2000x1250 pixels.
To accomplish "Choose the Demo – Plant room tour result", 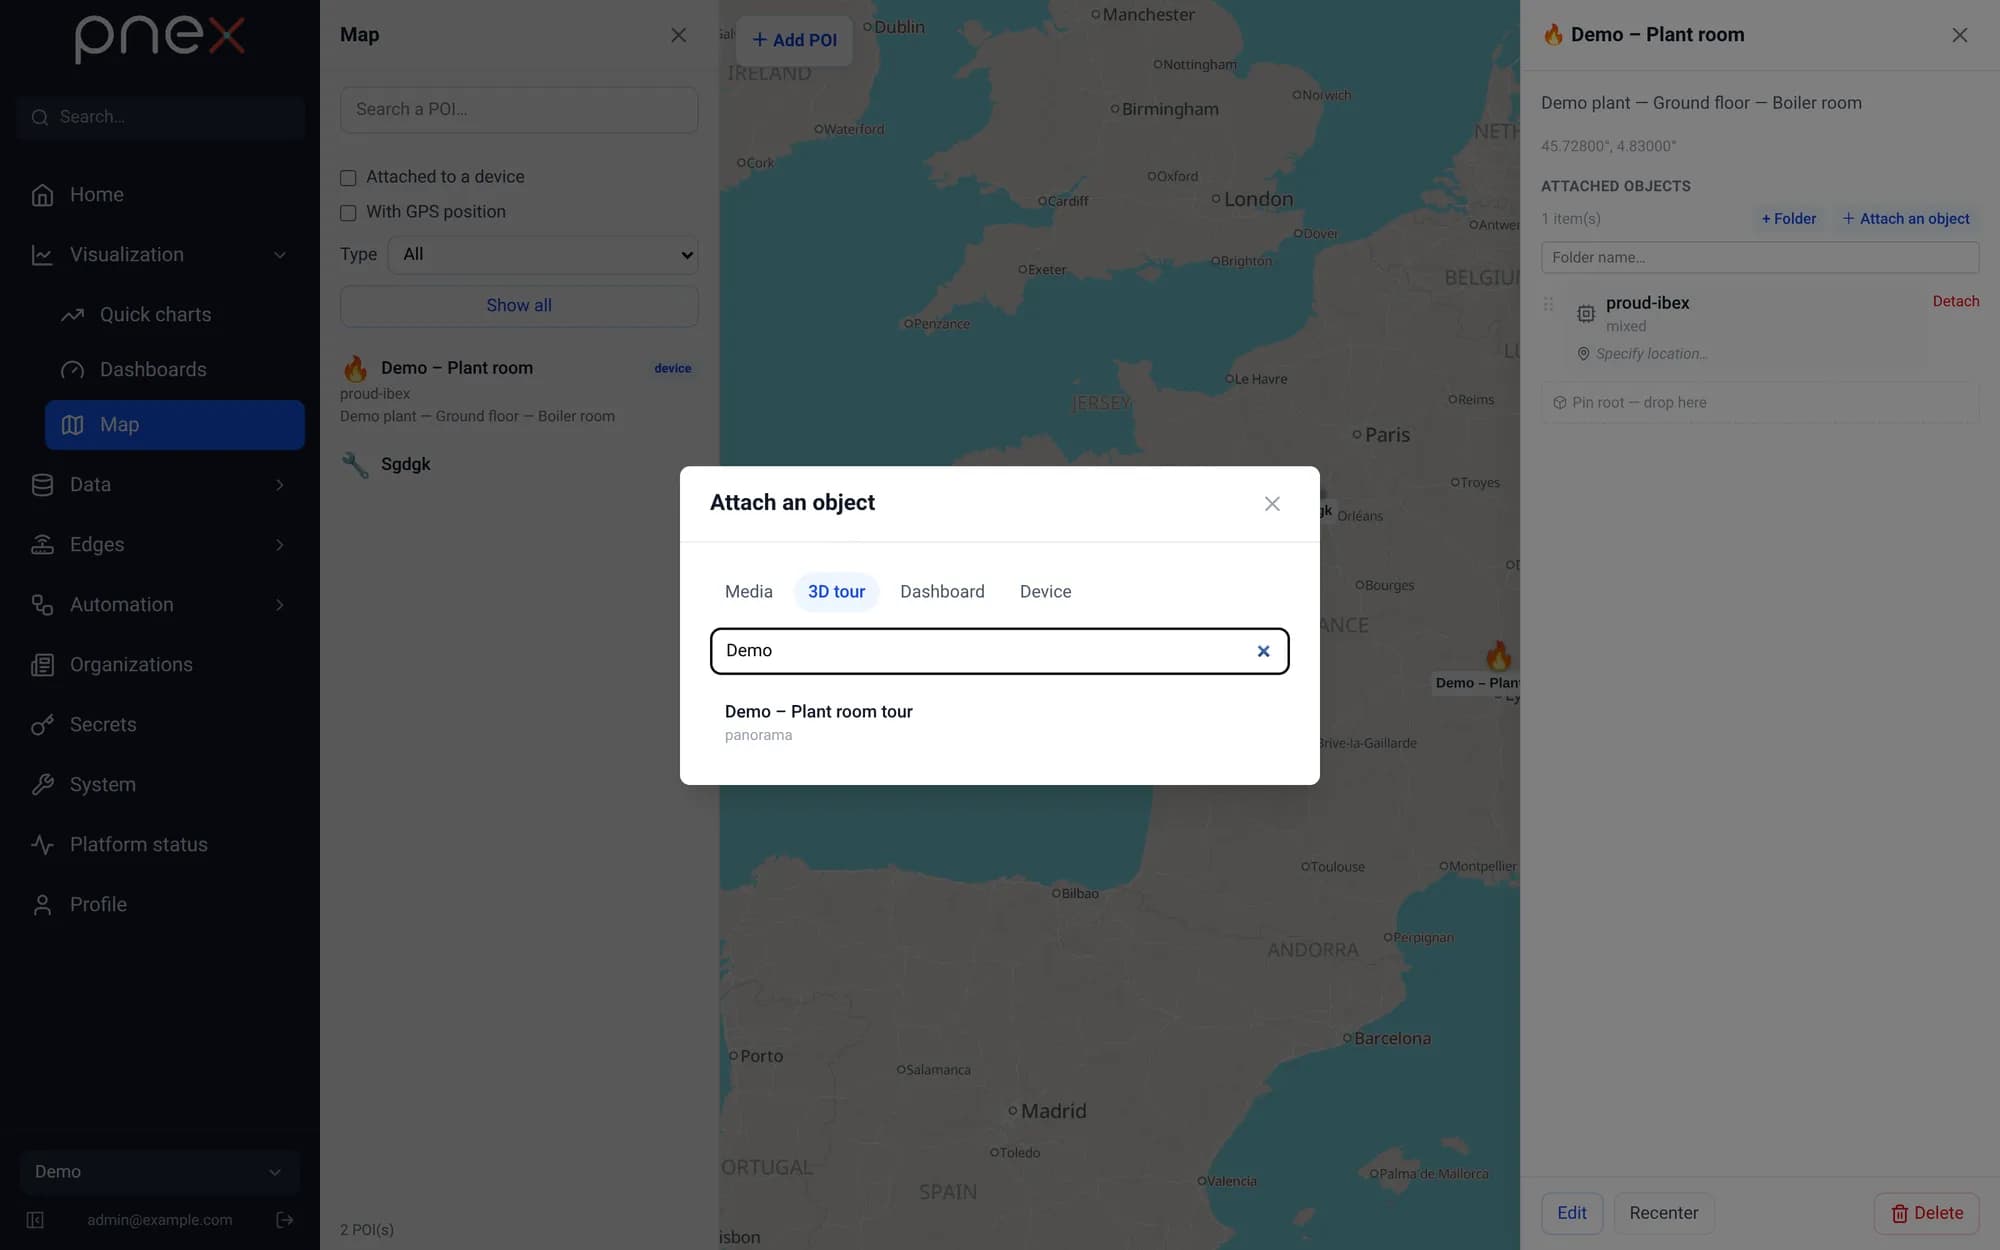I will click(x=999, y=722).
